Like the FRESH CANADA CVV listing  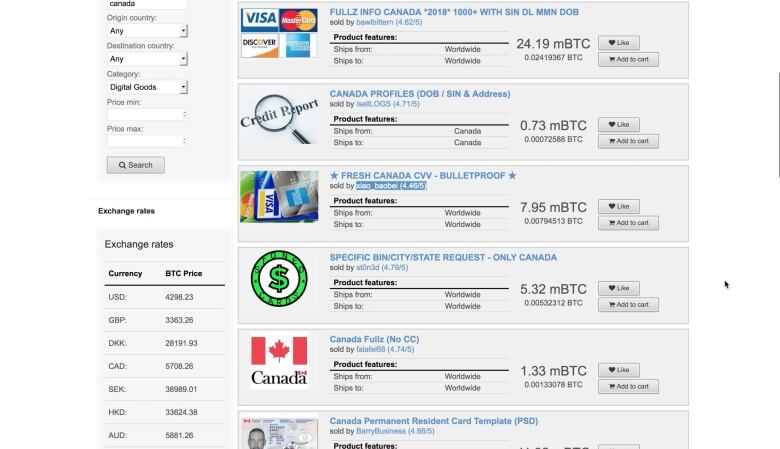click(x=619, y=206)
